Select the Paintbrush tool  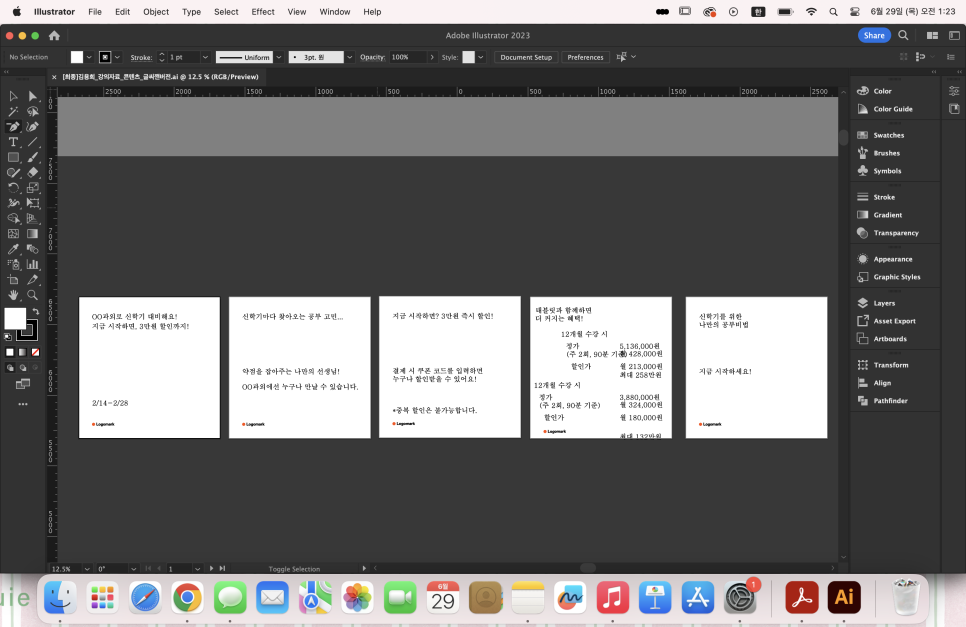33,158
